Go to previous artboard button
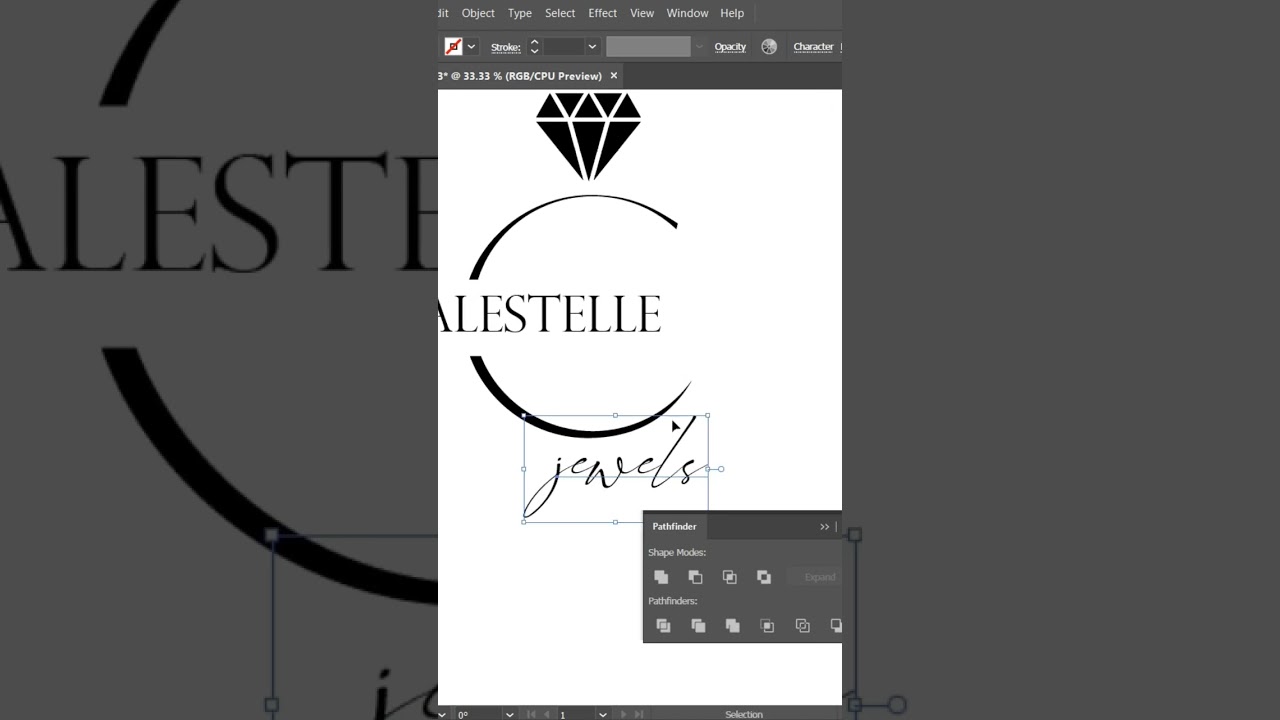Image resolution: width=1280 pixels, height=720 pixels. 546,714
